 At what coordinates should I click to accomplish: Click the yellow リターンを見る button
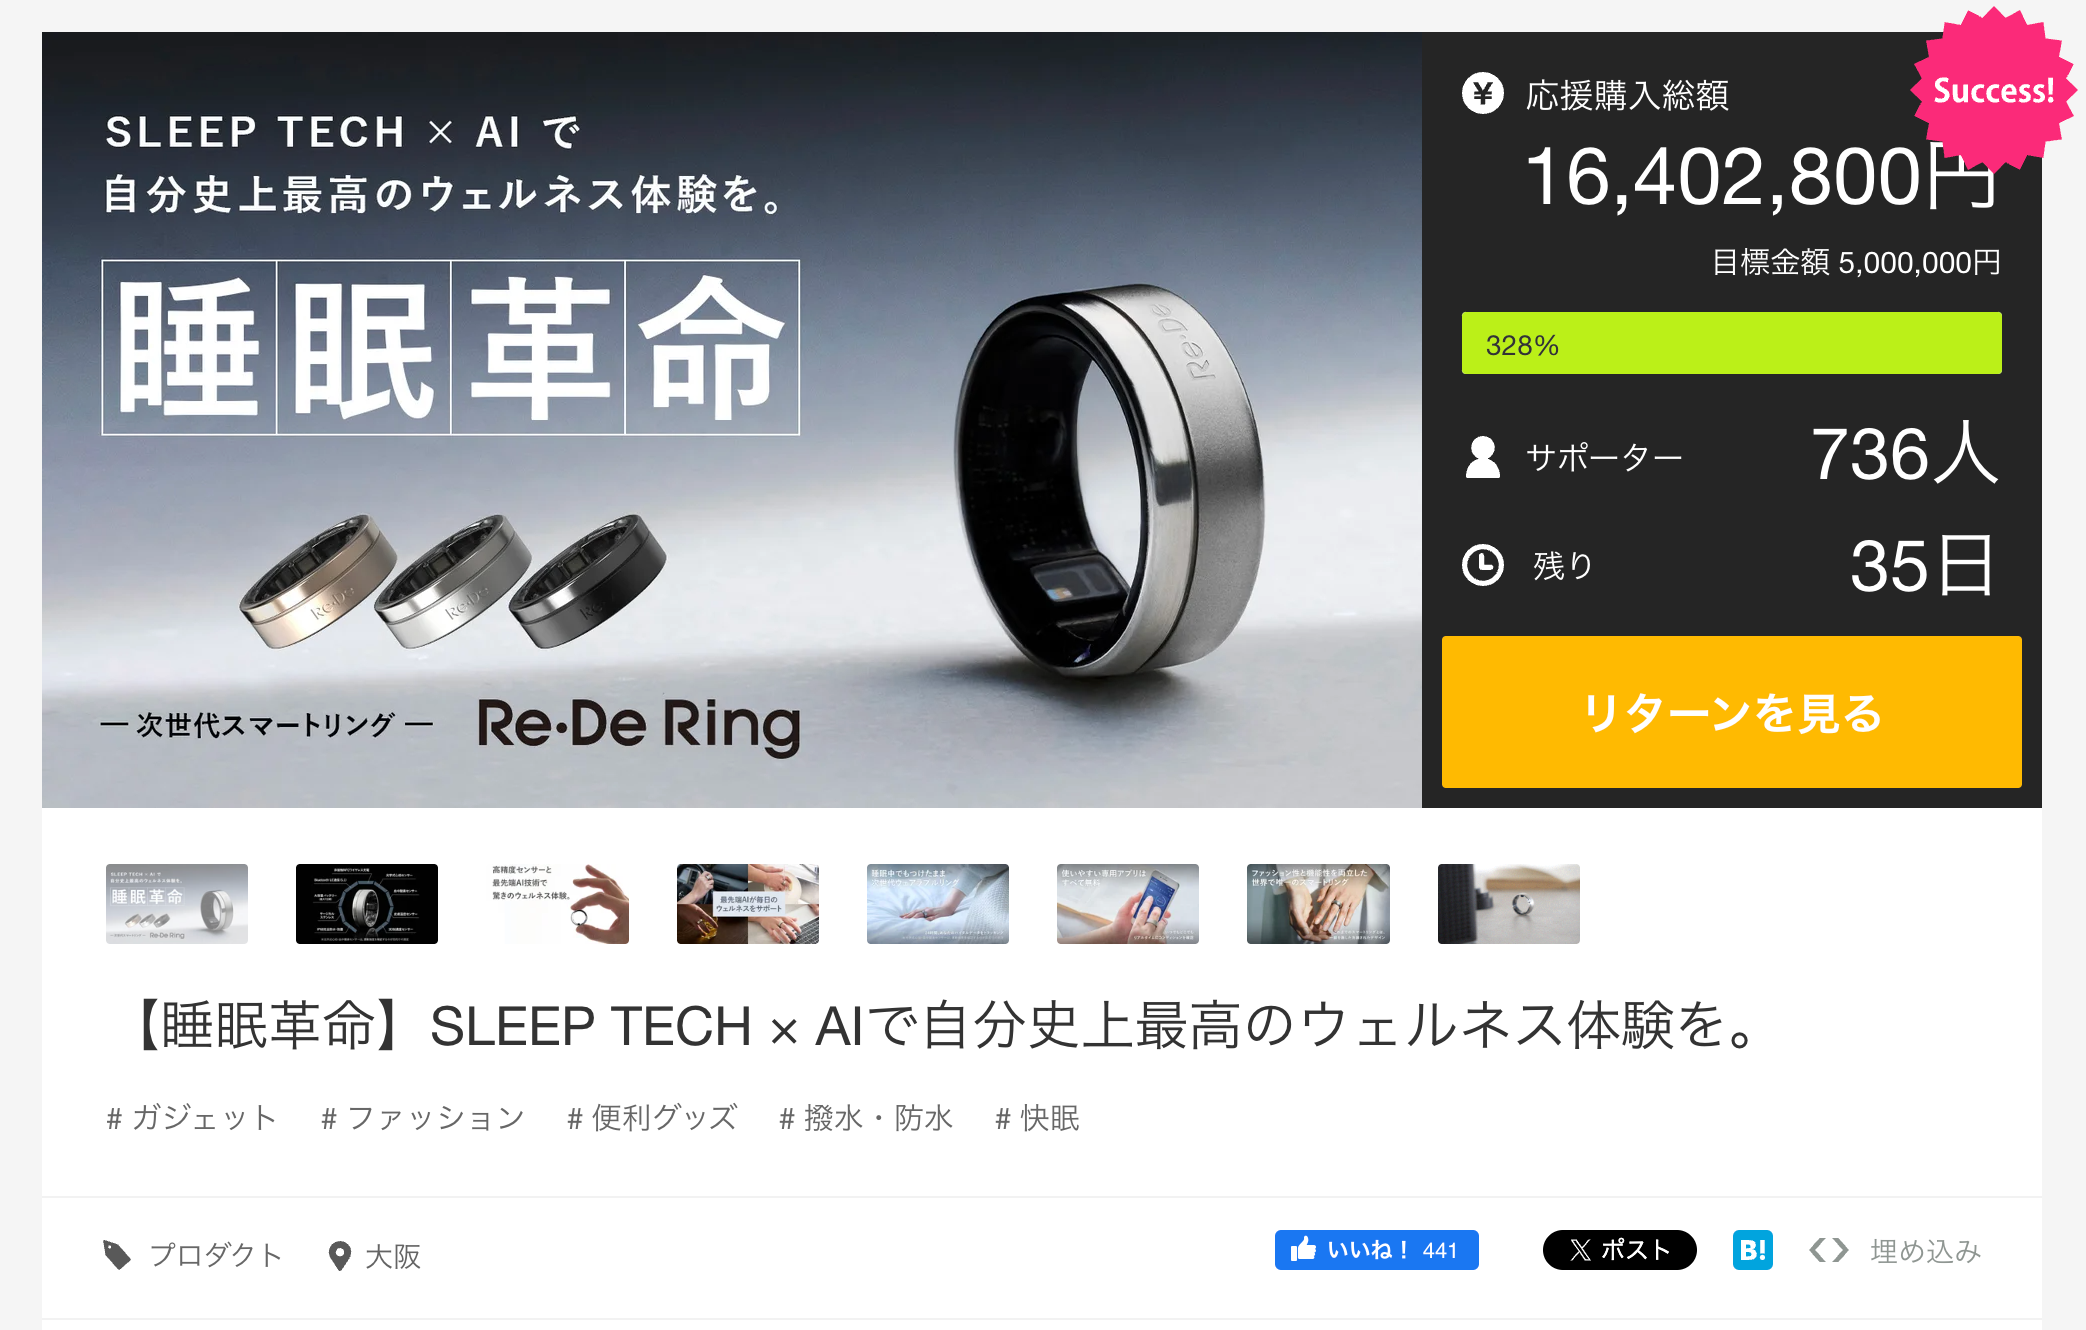[x=1731, y=712]
